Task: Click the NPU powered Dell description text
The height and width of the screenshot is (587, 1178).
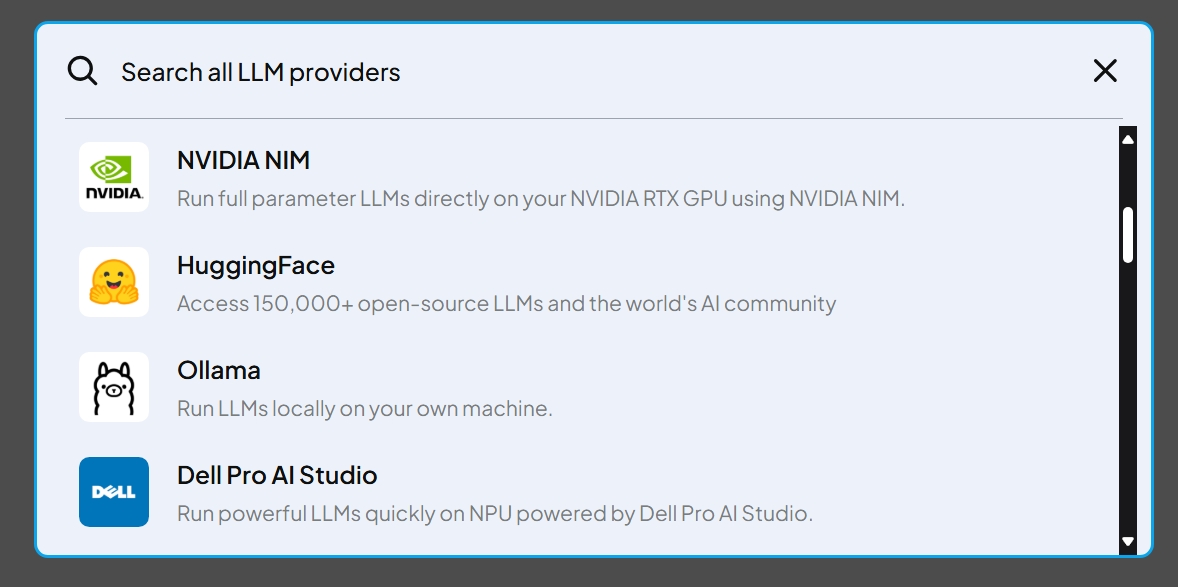Action: tap(494, 514)
